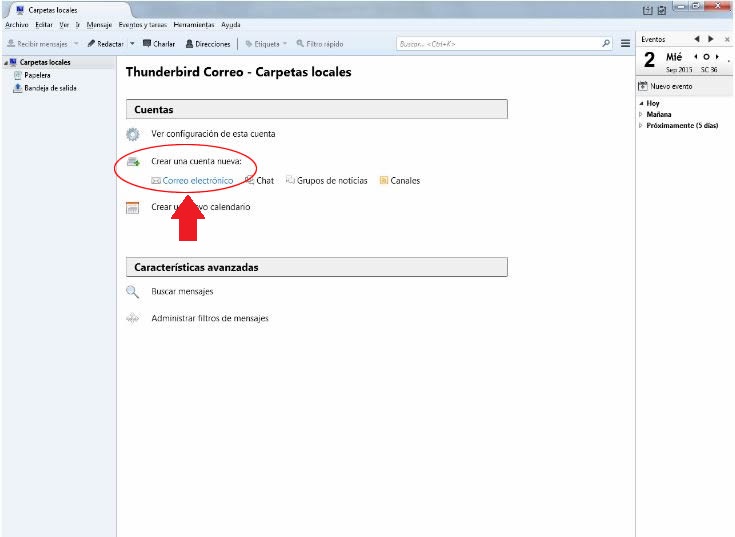Screen dimensions: 735x537
Task: Click Nuevo evento button
Action: [x=666, y=86]
